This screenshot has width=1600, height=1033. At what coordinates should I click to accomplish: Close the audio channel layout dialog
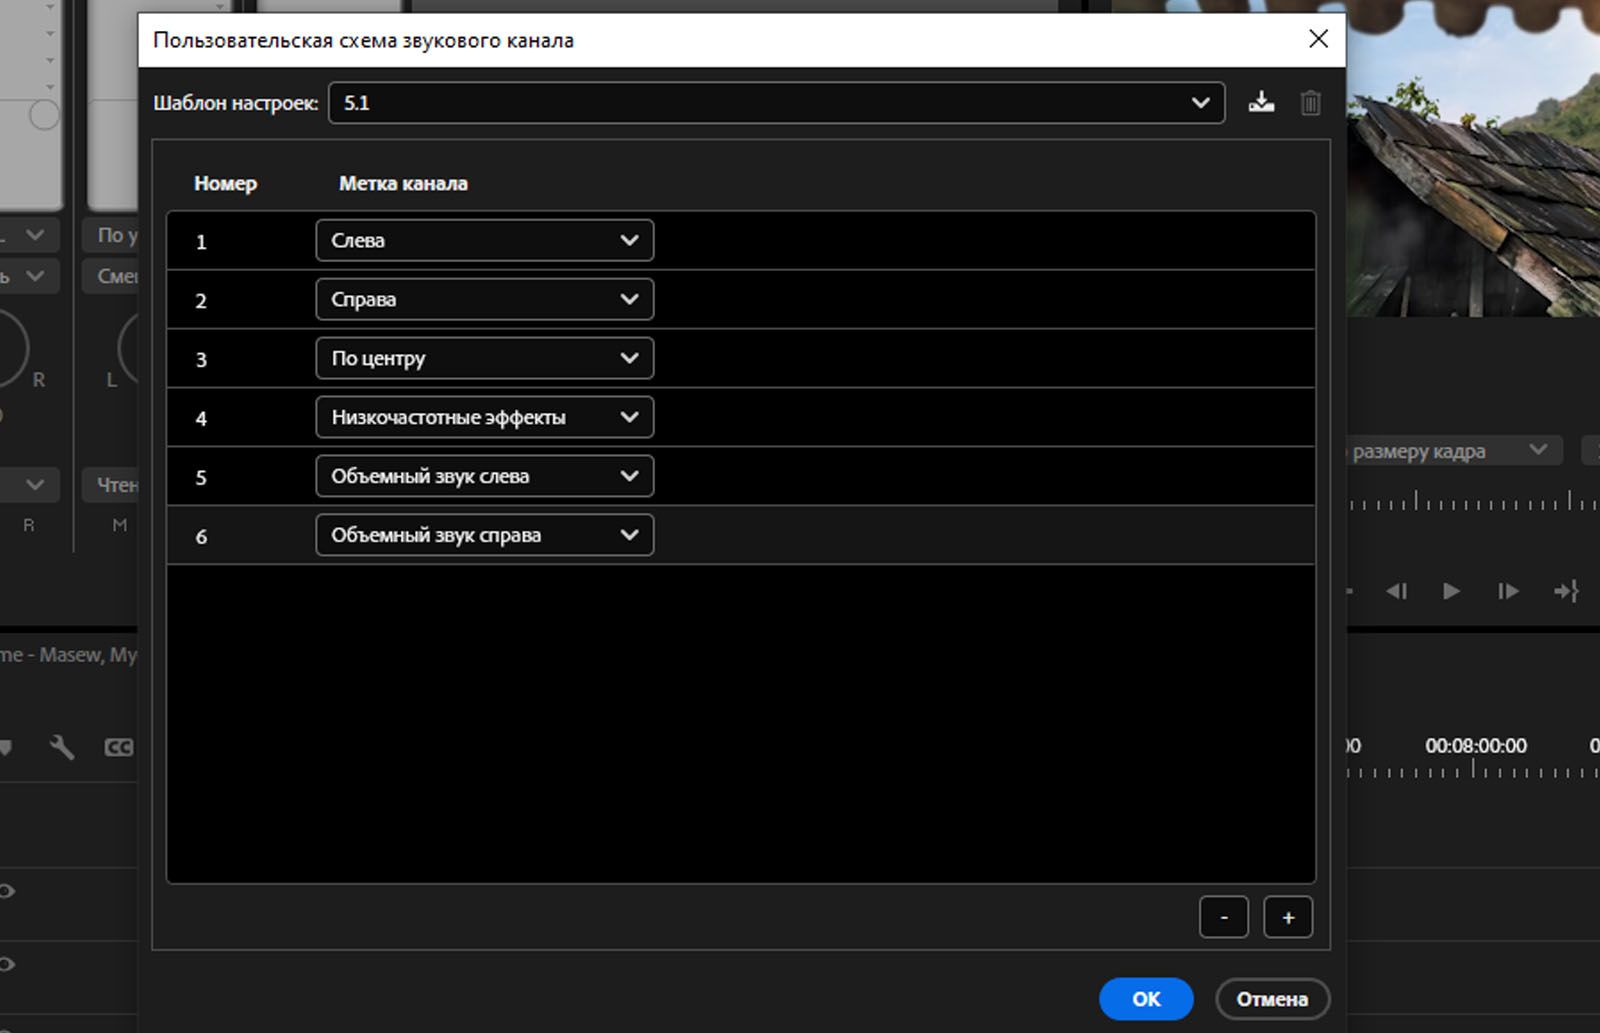click(x=1318, y=39)
